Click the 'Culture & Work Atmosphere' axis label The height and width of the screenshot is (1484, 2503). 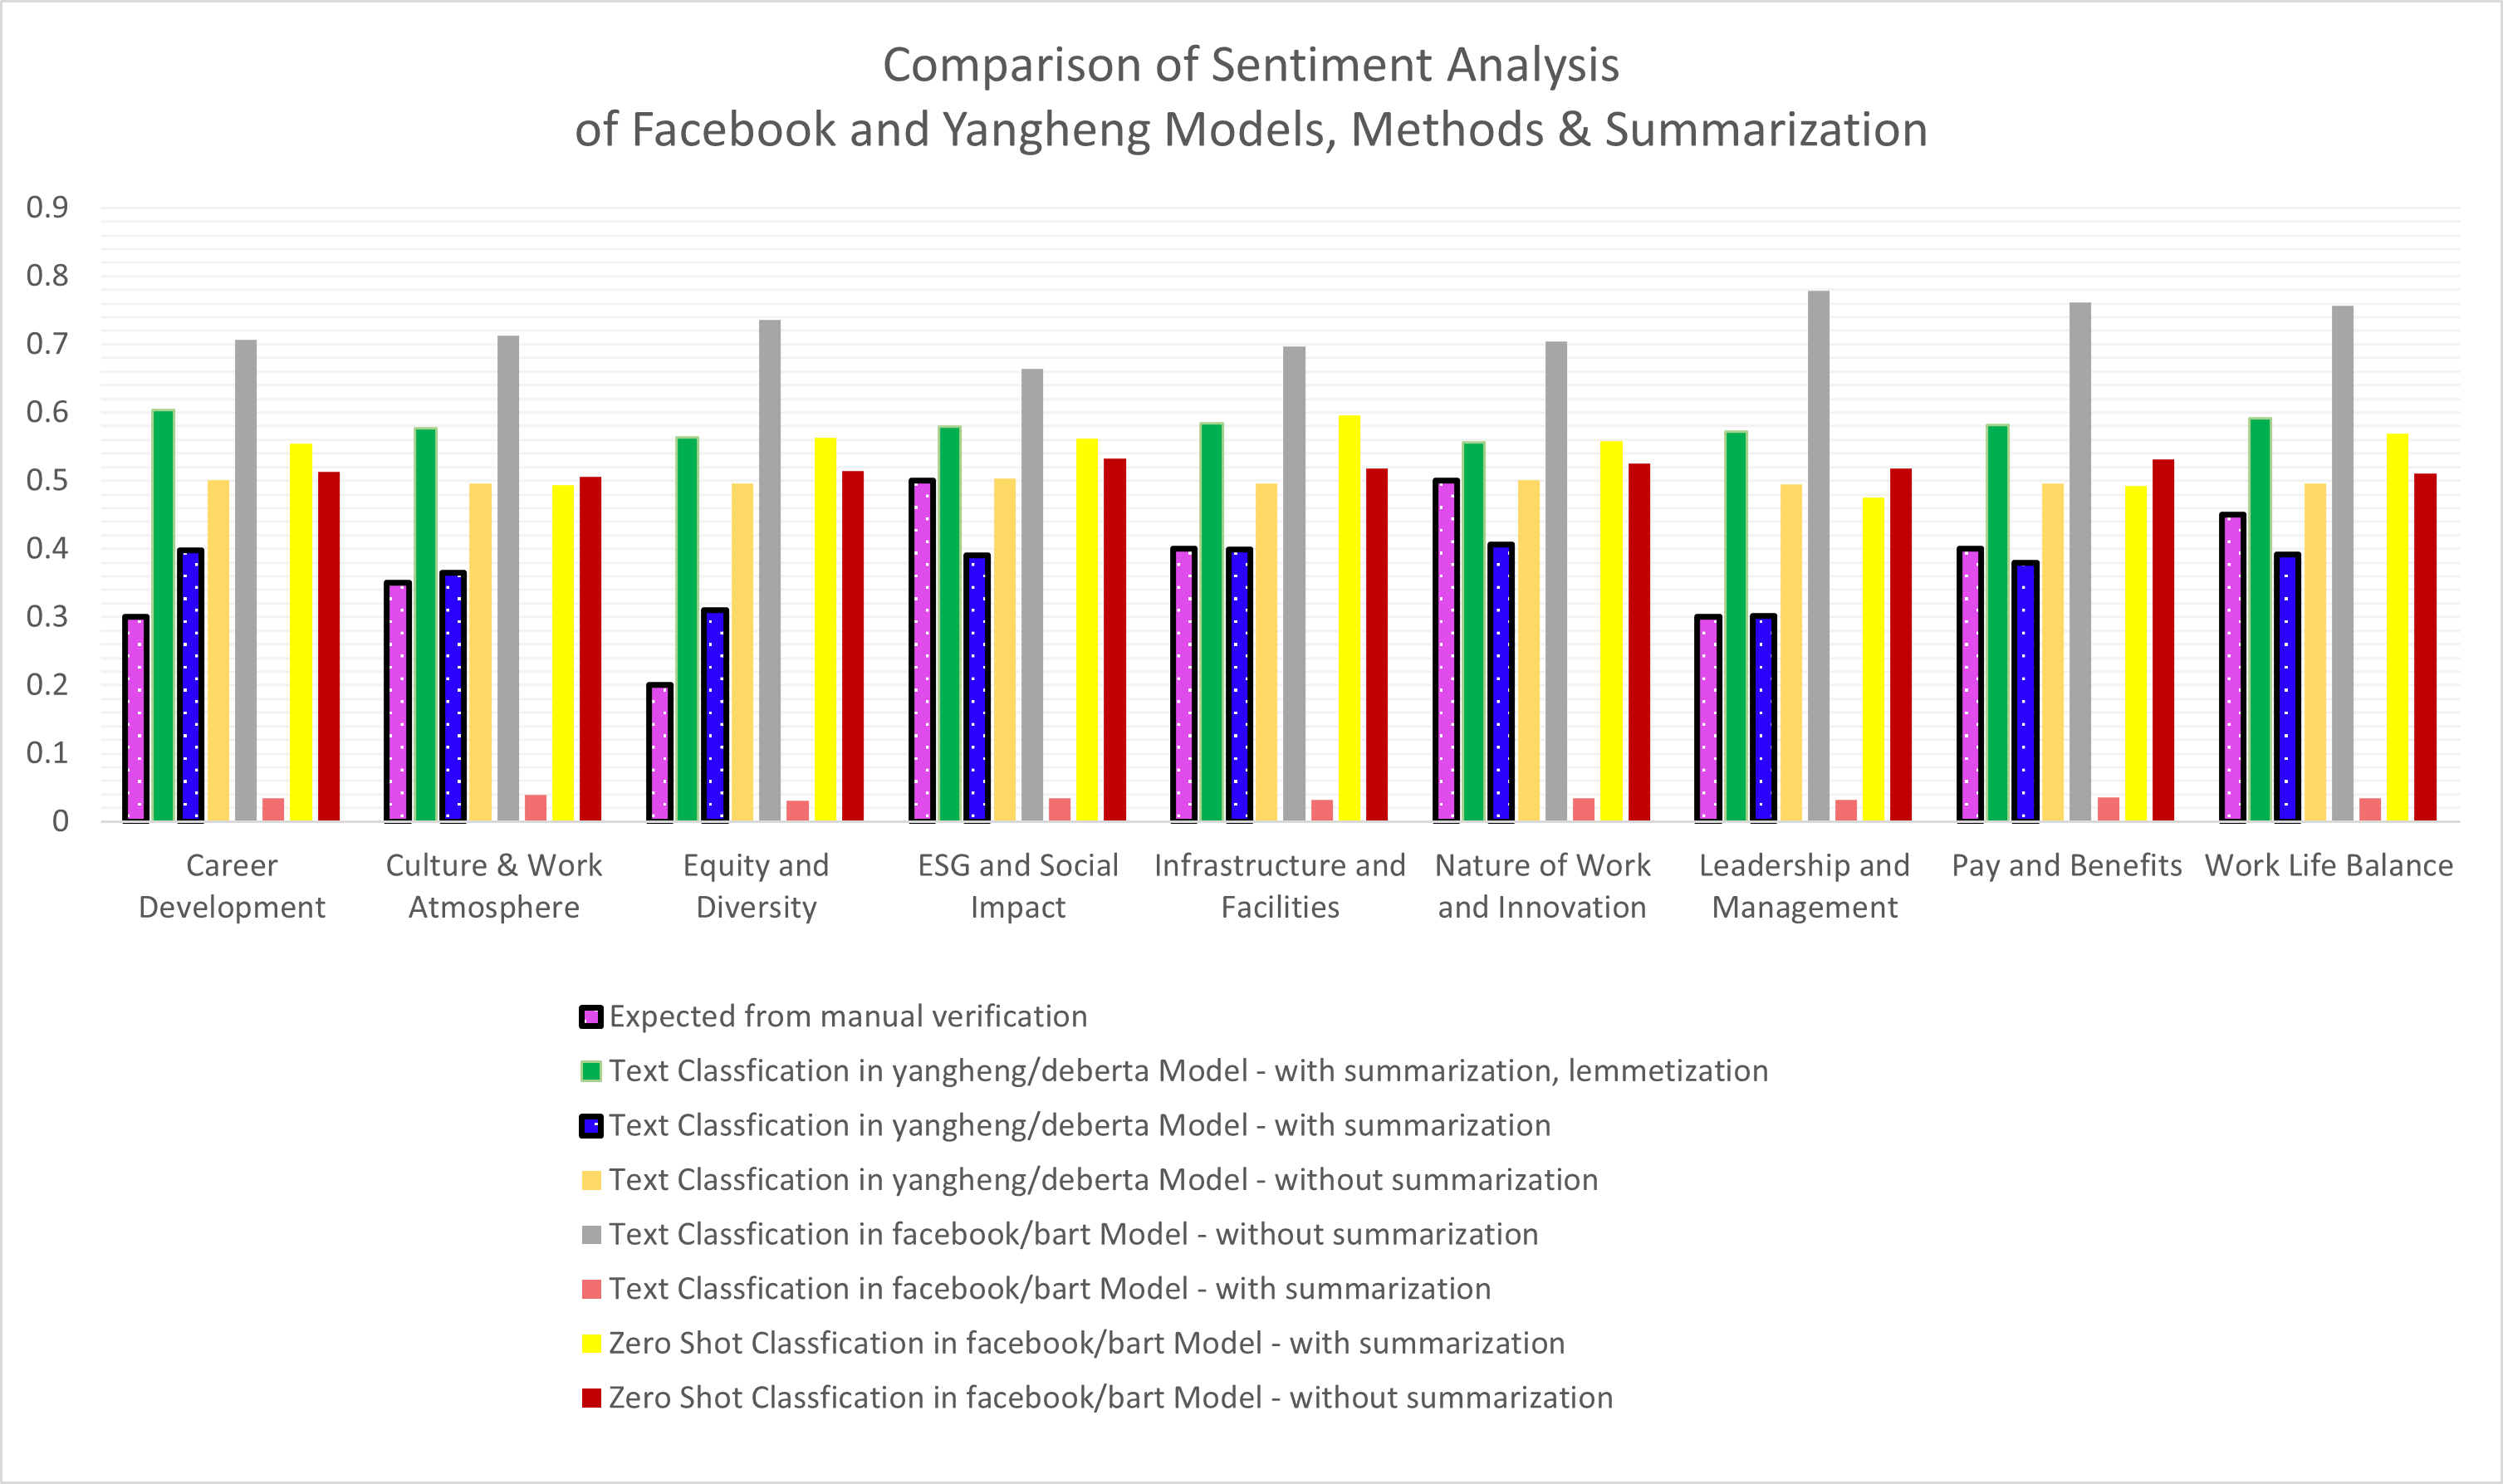point(494,886)
